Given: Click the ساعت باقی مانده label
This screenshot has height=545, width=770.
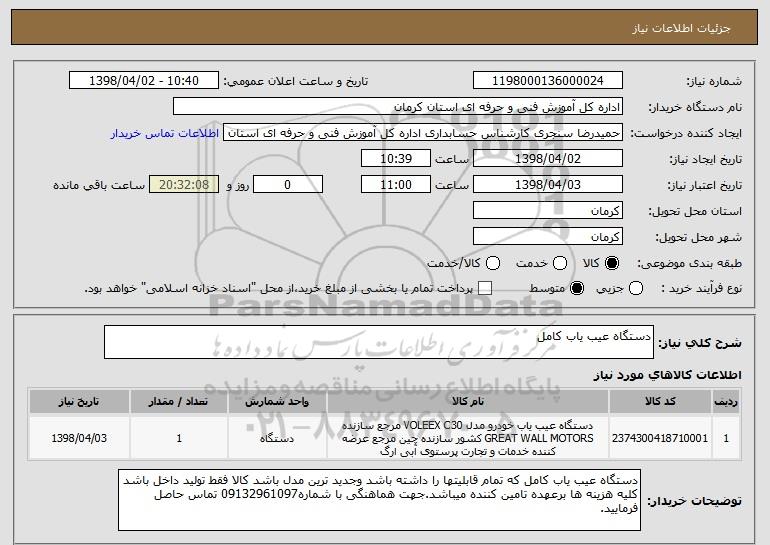Looking at the screenshot, I should click(99, 185).
